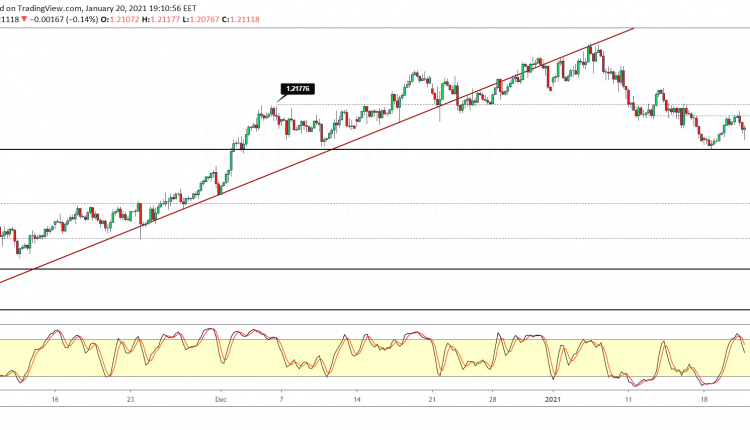Click the '11' date on time axis

pos(629,399)
